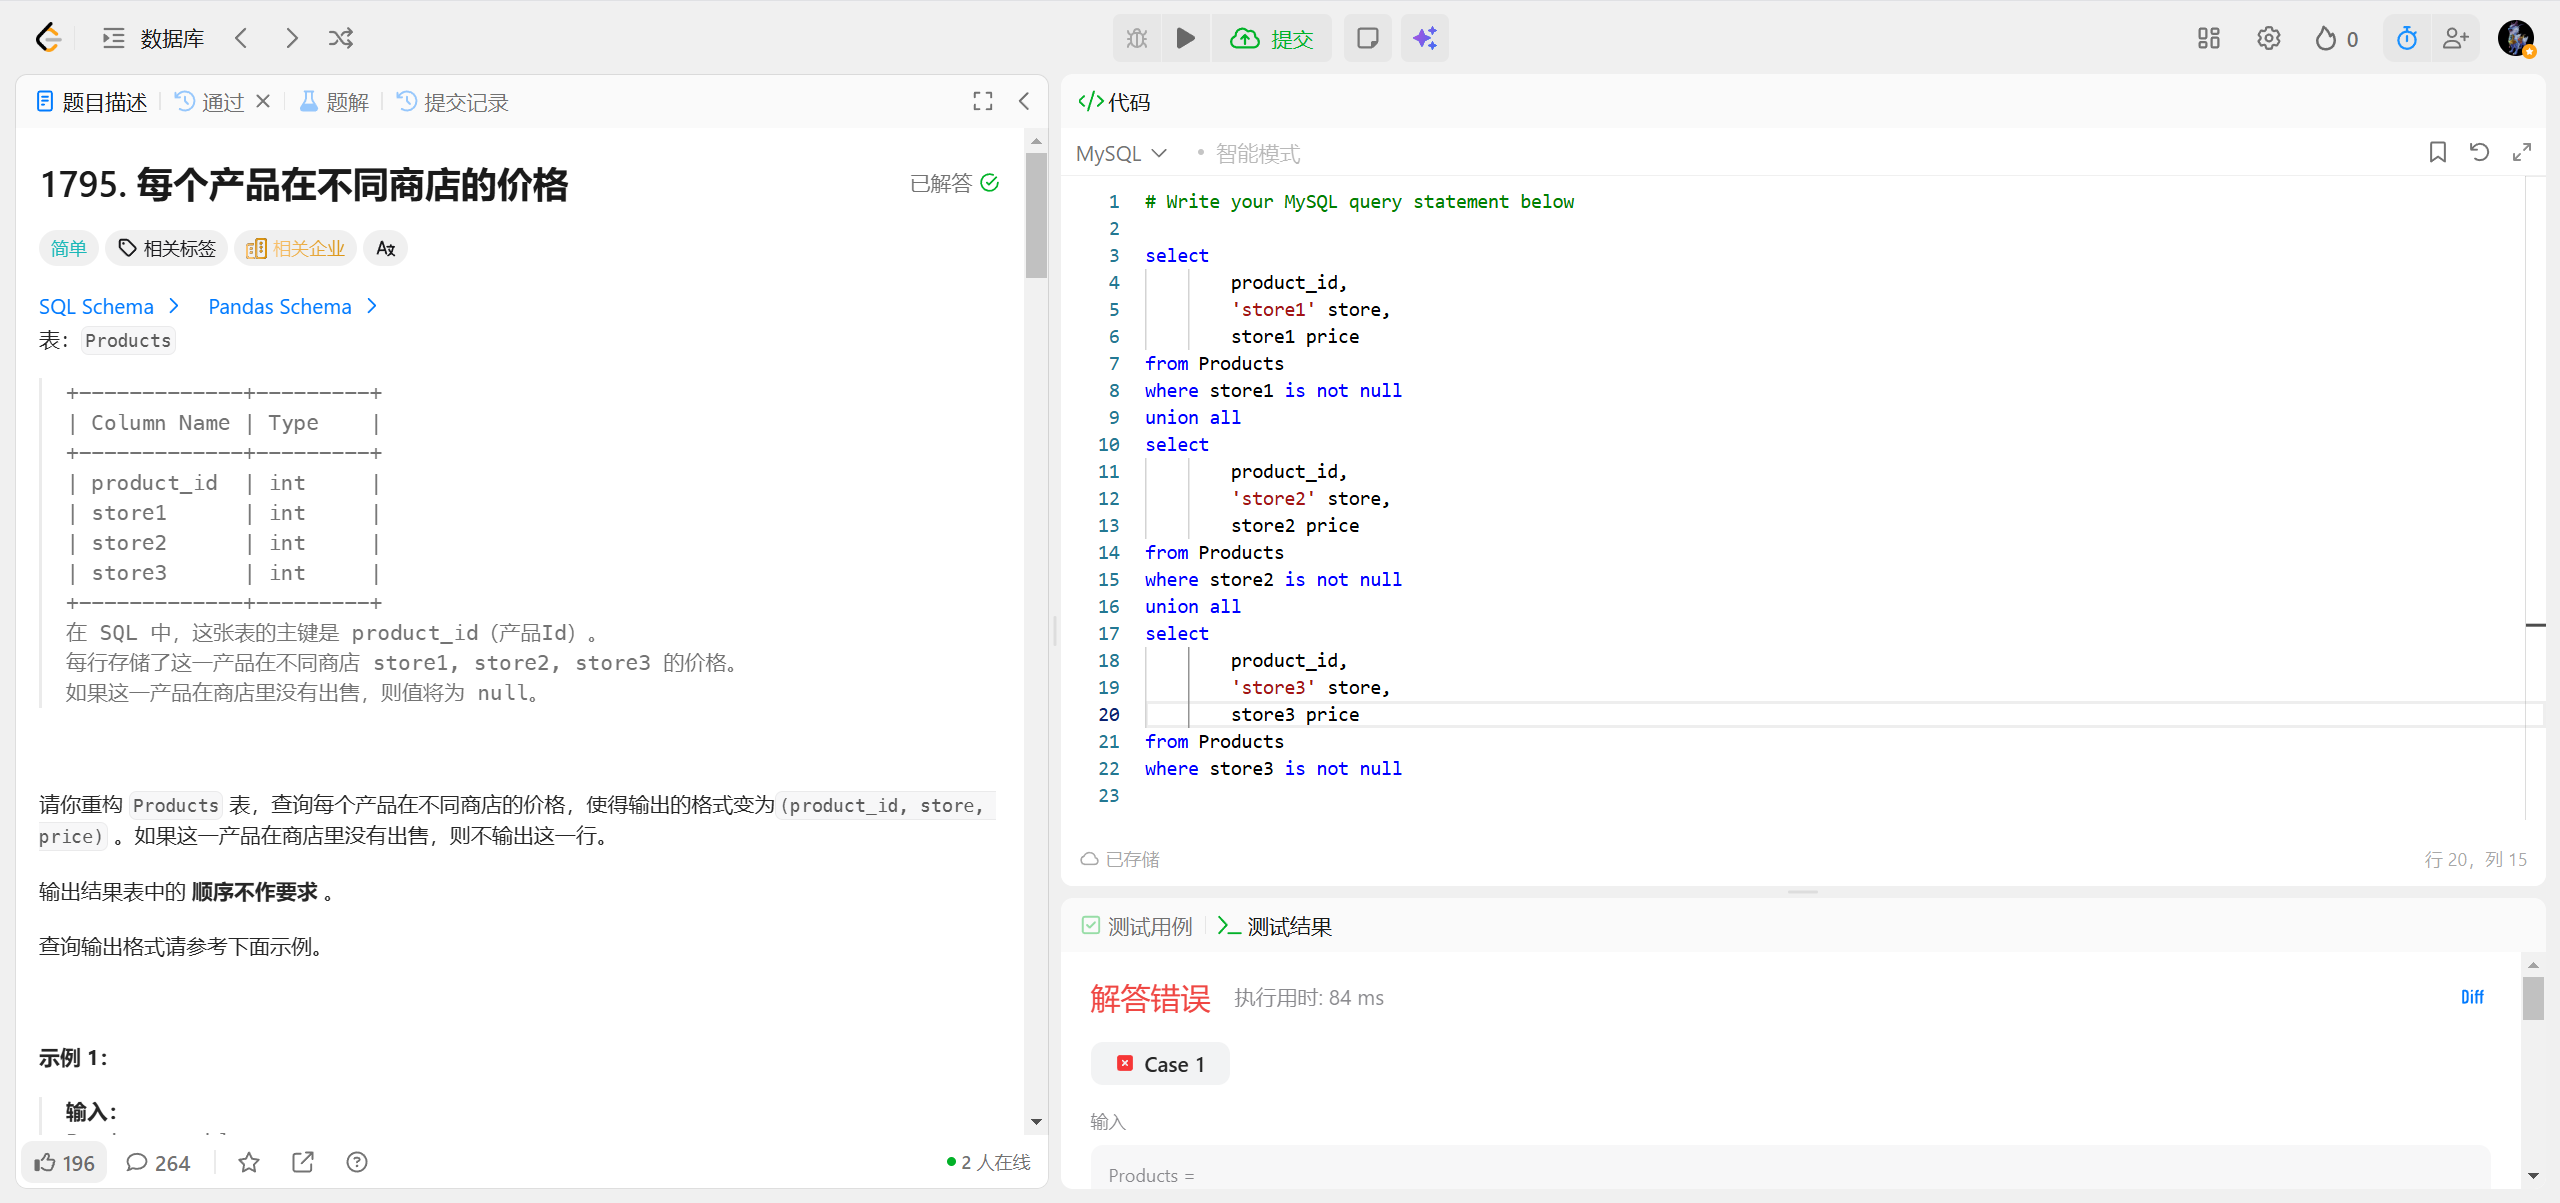This screenshot has width=2560, height=1203.
Task: Open the notes sticky icon
Action: 1367,38
